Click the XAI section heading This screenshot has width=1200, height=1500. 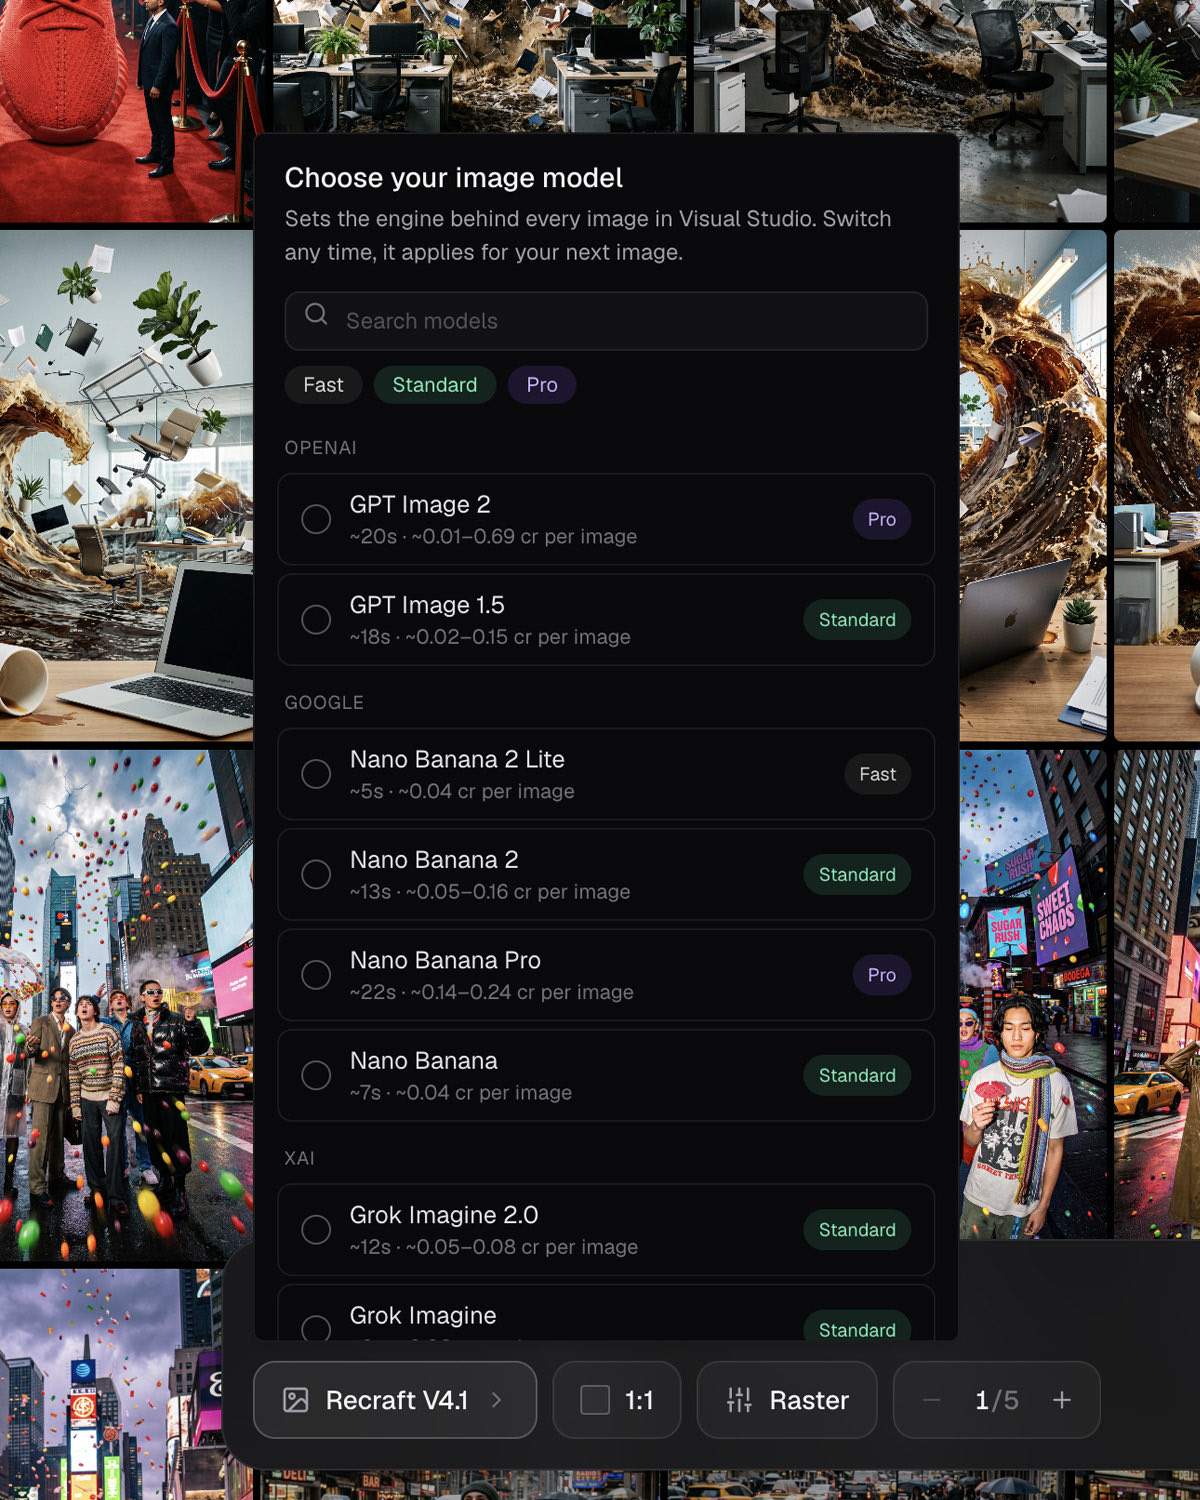coord(299,1158)
